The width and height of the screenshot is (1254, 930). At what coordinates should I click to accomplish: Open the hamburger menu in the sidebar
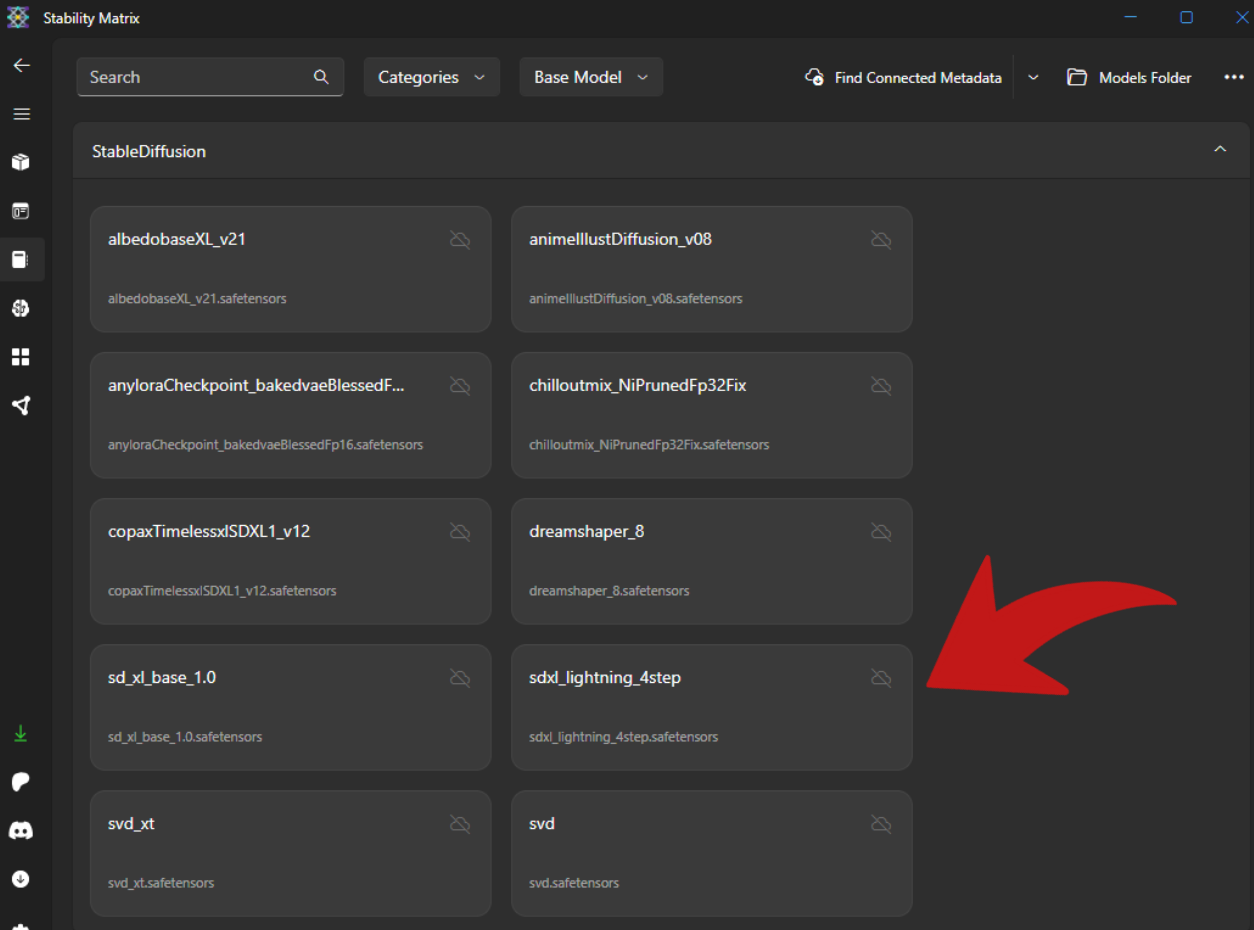[21, 114]
